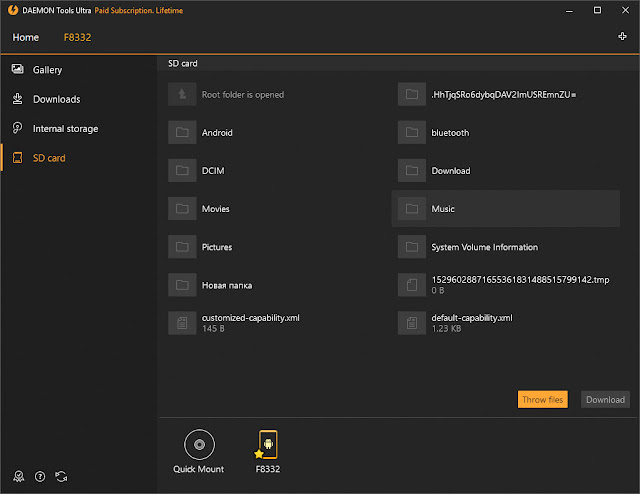The height and width of the screenshot is (494, 640).
Task: Select the DCIM folder name
Action: [213, 171]
